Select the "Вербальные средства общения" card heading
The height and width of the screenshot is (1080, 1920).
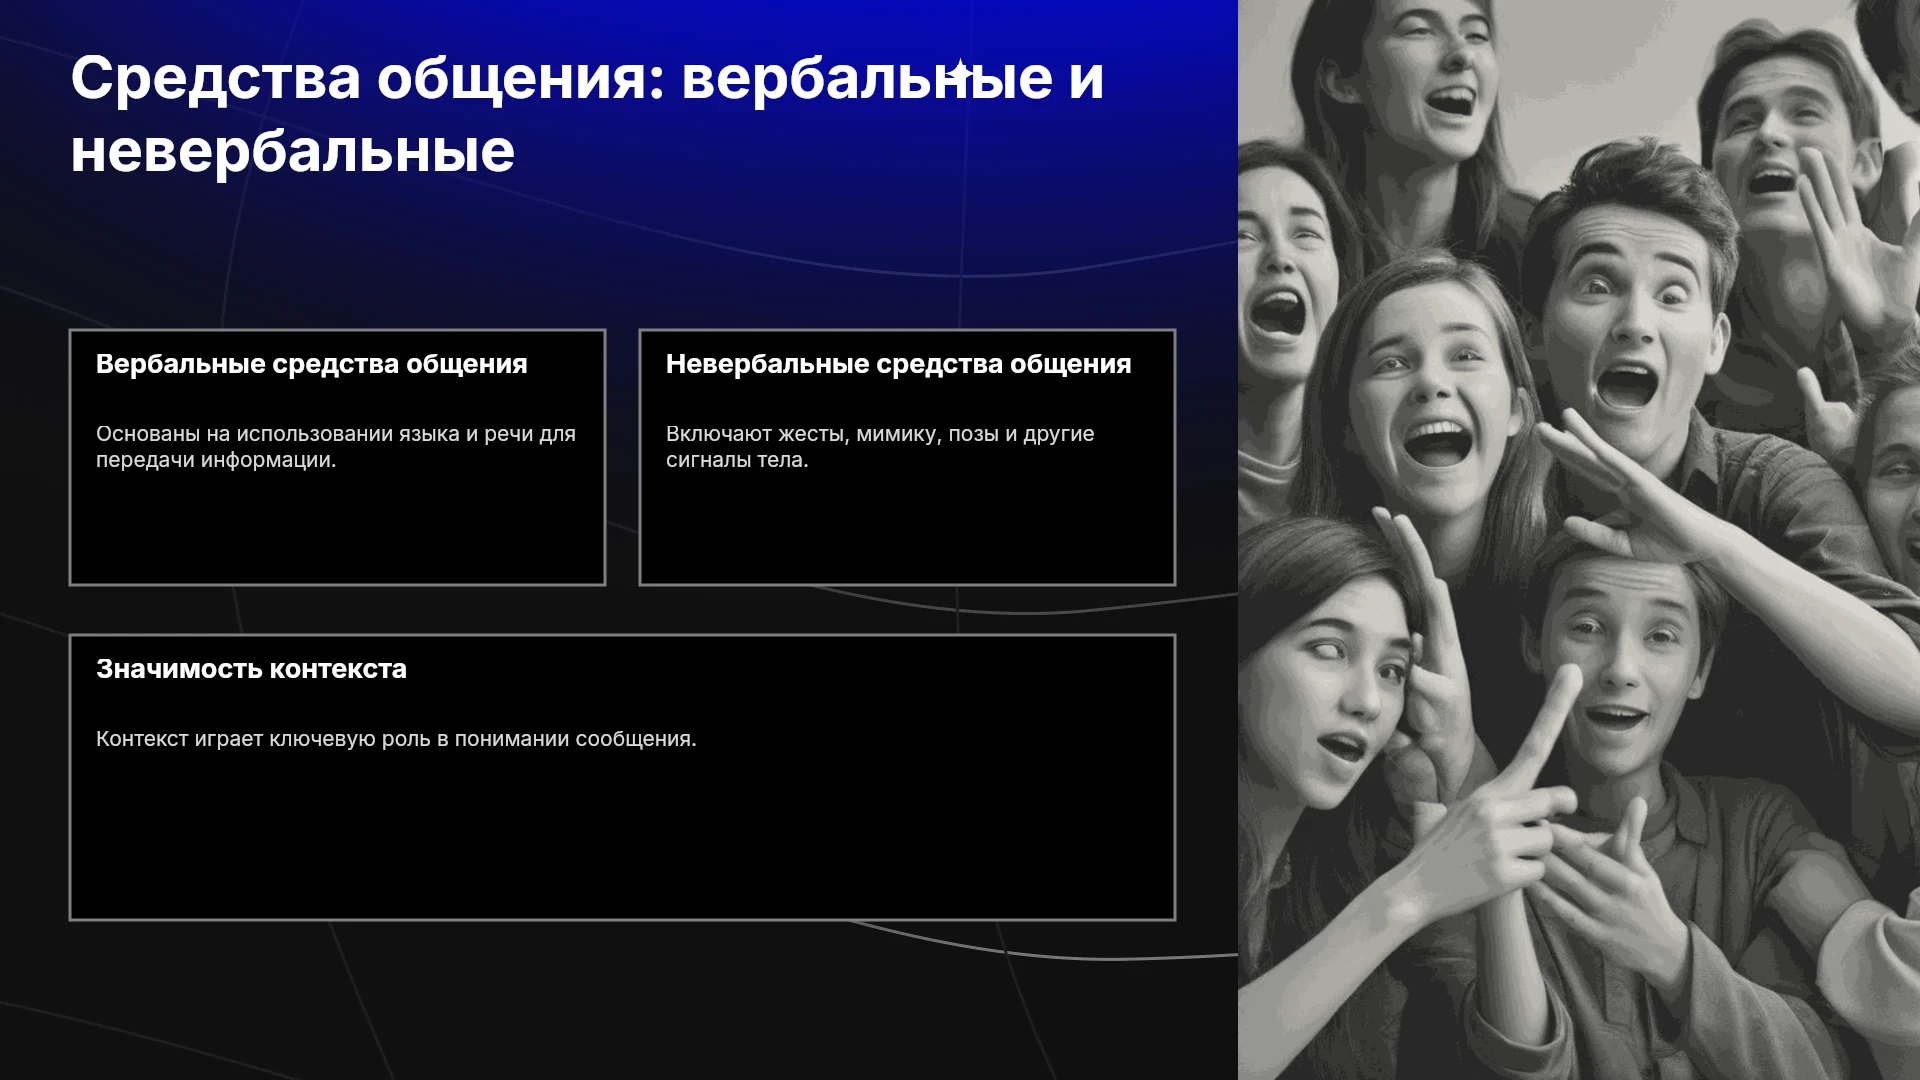pos(311,364)
